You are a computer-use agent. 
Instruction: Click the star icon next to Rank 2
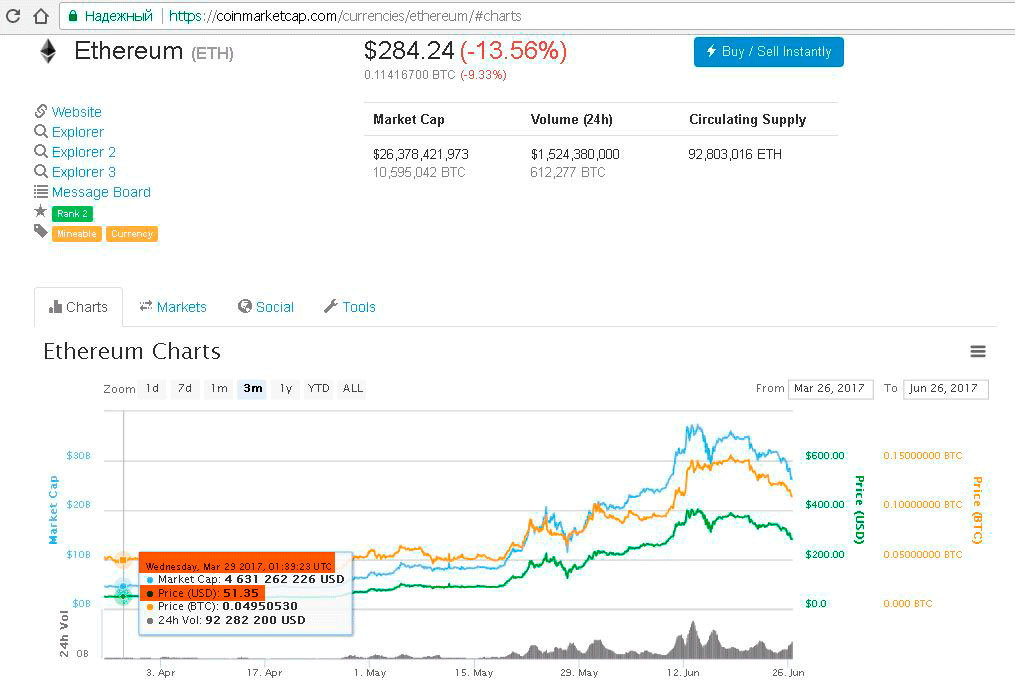pos(41,211)
